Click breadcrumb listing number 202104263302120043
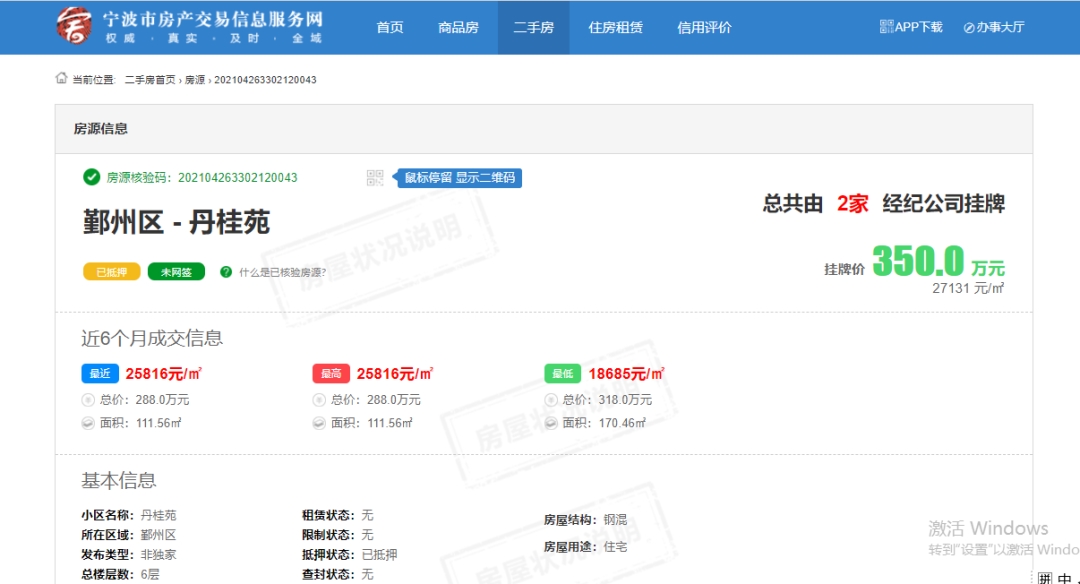Viewport: 1080px width, 584px height. [265, 80]
